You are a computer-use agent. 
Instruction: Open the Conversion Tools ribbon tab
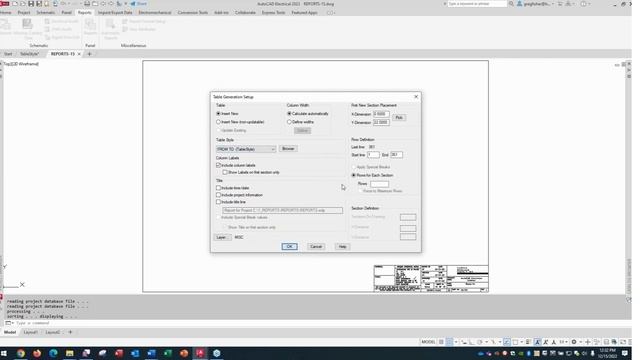point(193,13)
